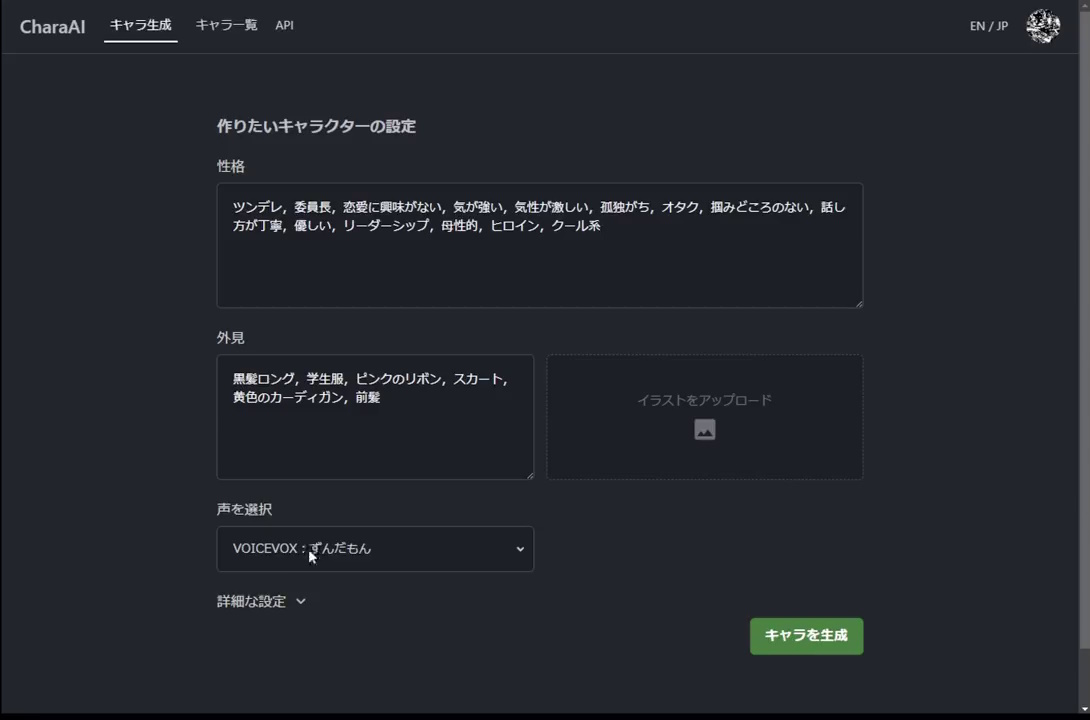This screenshot has width=1090, height=720.
Task: Click the resize grip of the appearance textbox
Action: (x=530, y=474)
